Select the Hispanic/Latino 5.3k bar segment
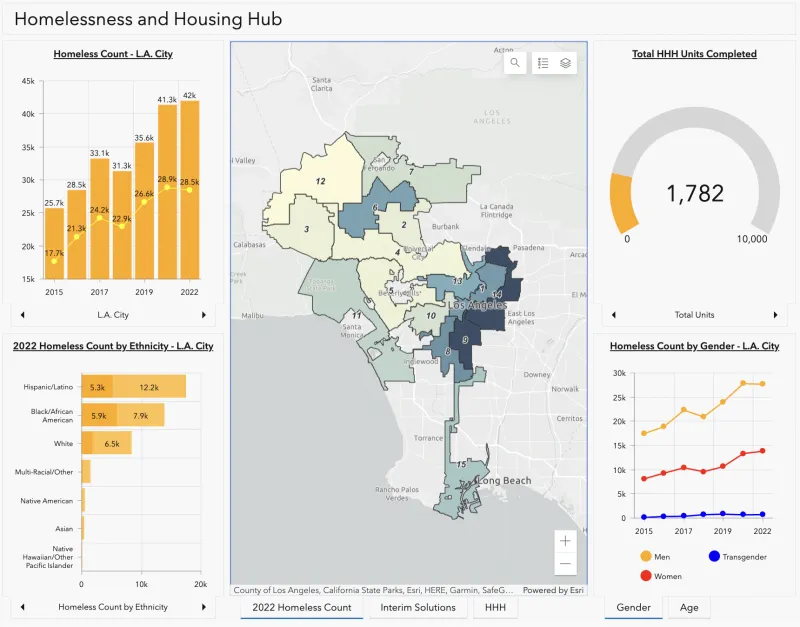The width and height of the screenshot is (800, 627). point(97,387)
